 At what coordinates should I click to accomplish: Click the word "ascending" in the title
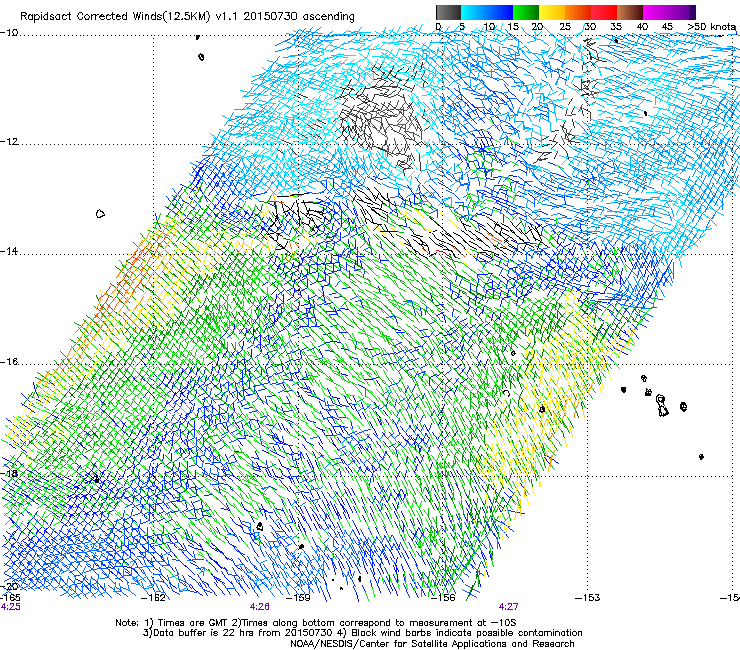coord(328,17)
